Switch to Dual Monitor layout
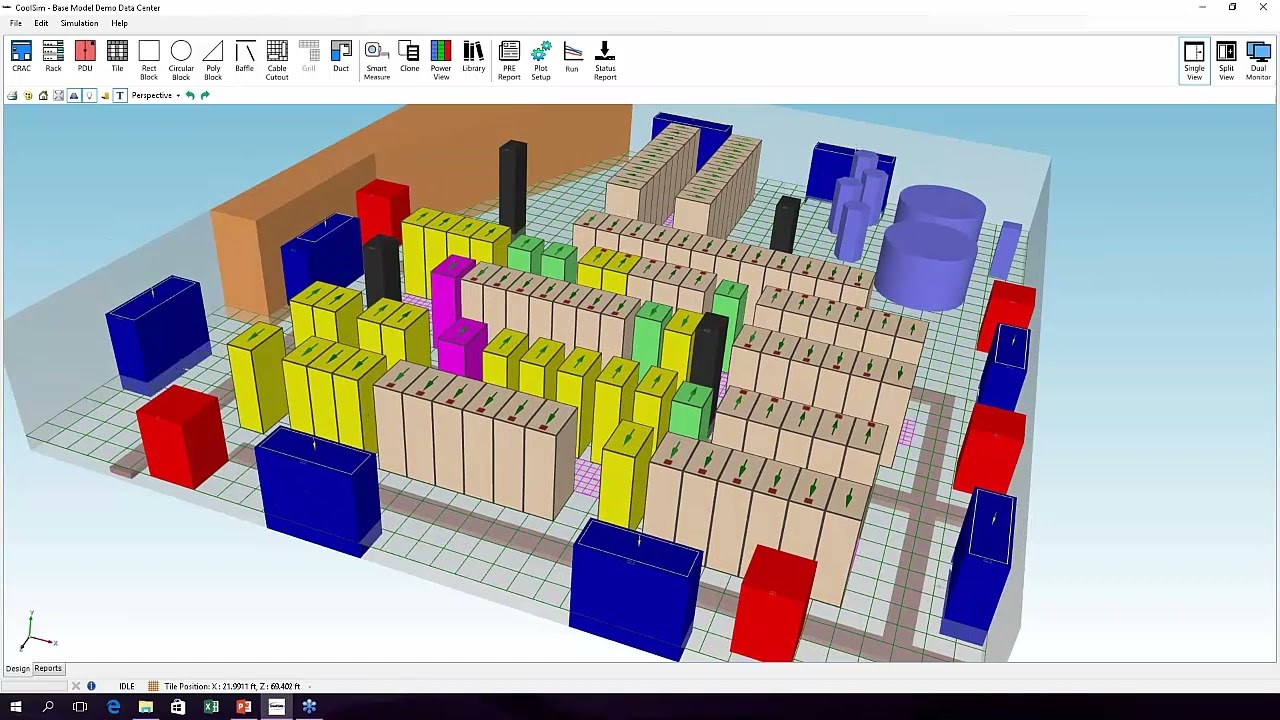 (1258, 61)
